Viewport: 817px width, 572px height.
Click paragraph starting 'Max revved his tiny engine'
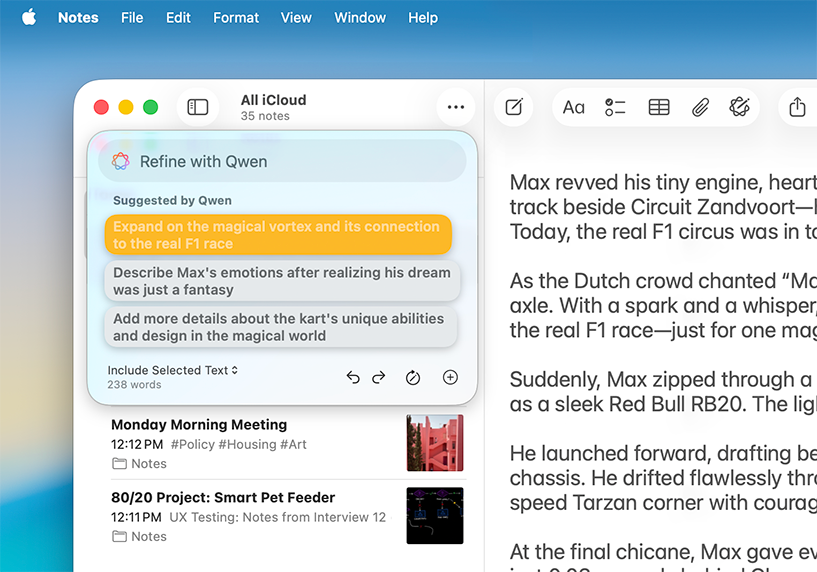tap(663, 207)
